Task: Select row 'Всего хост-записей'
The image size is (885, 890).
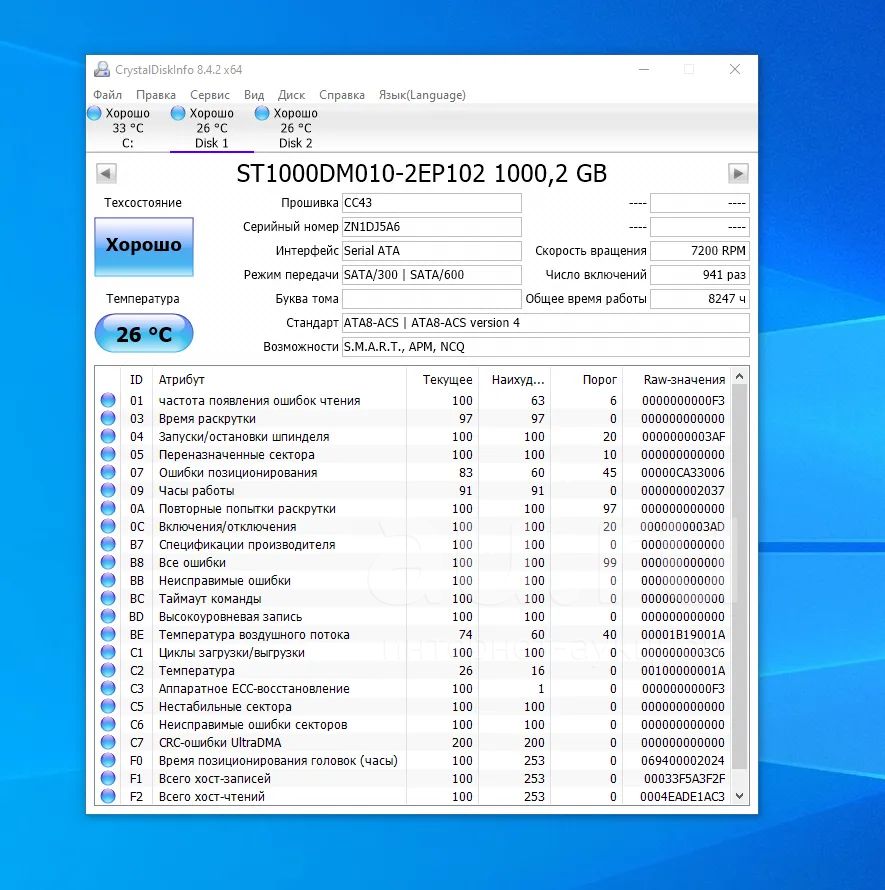Action: [413, 778]
